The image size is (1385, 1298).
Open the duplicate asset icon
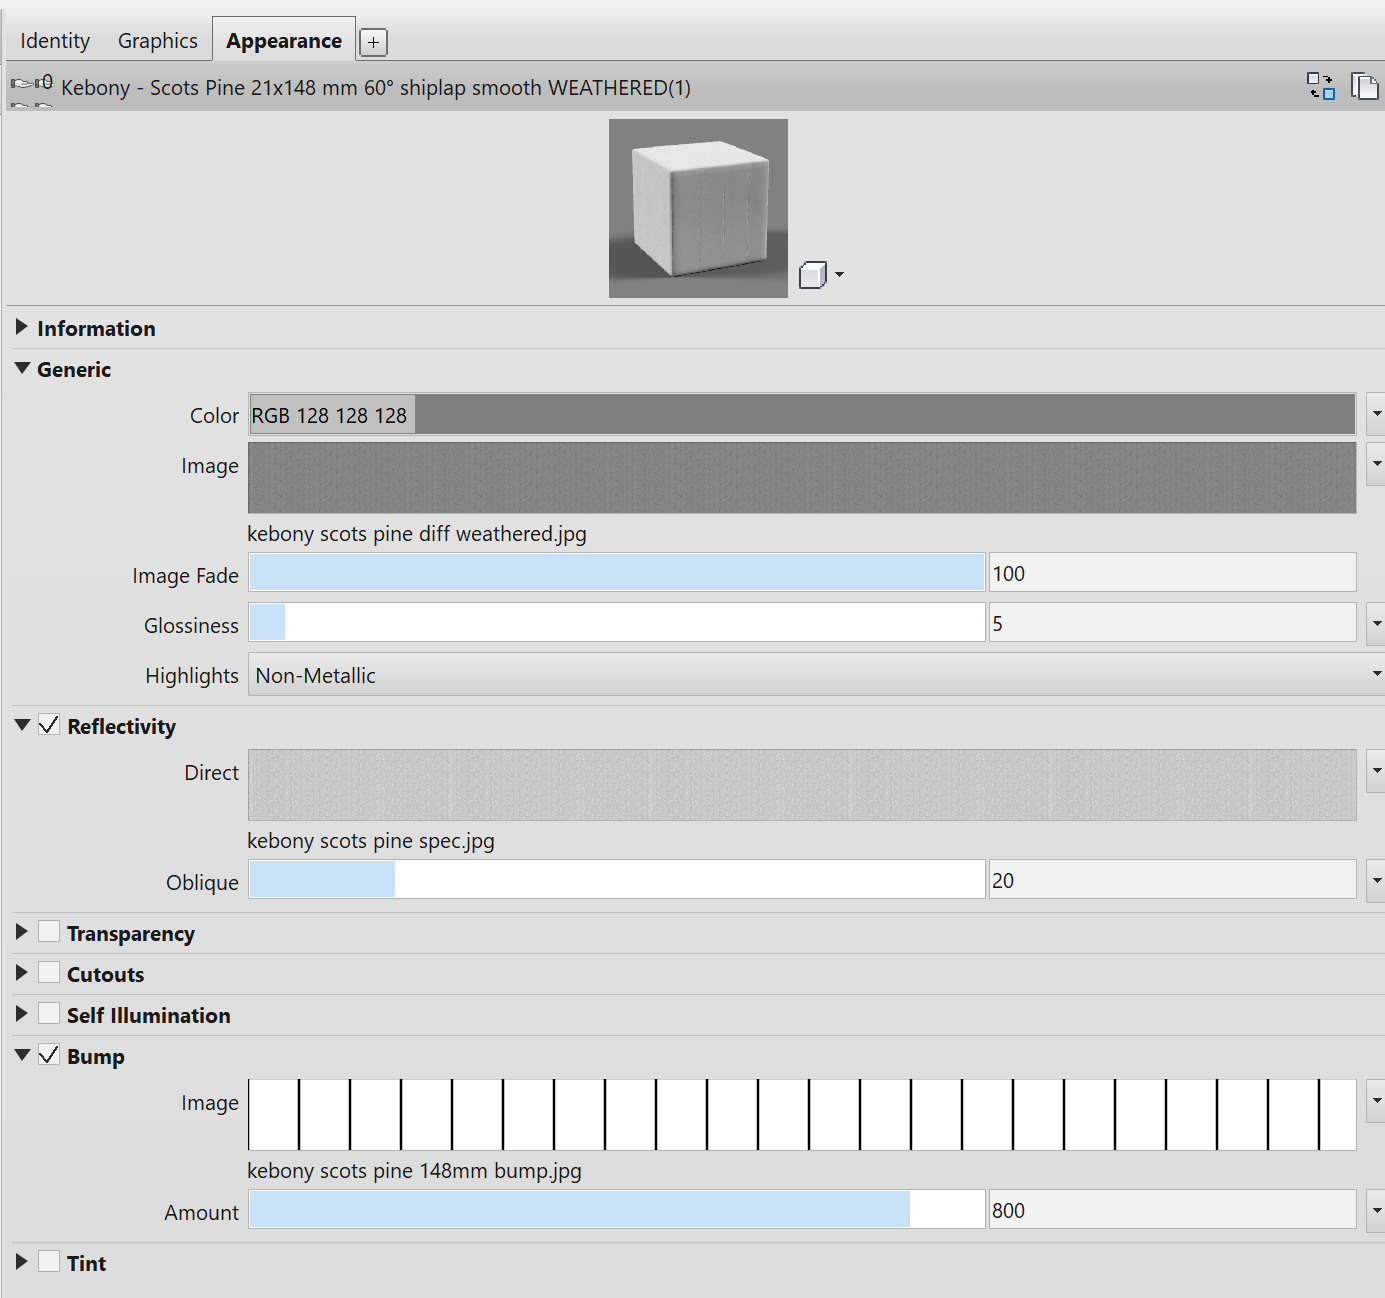(1366, 87)
